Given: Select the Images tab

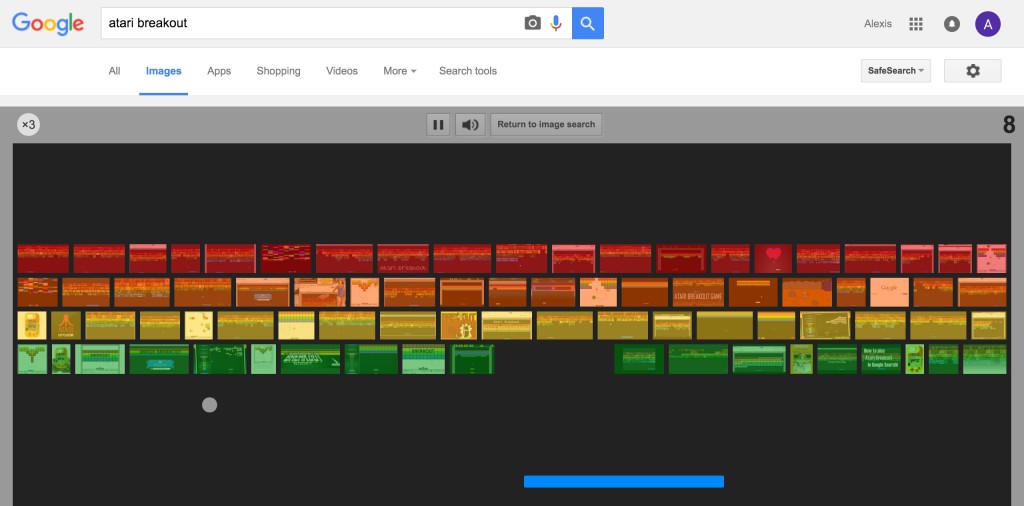Looking at the screenshot, I should [163, 71].
